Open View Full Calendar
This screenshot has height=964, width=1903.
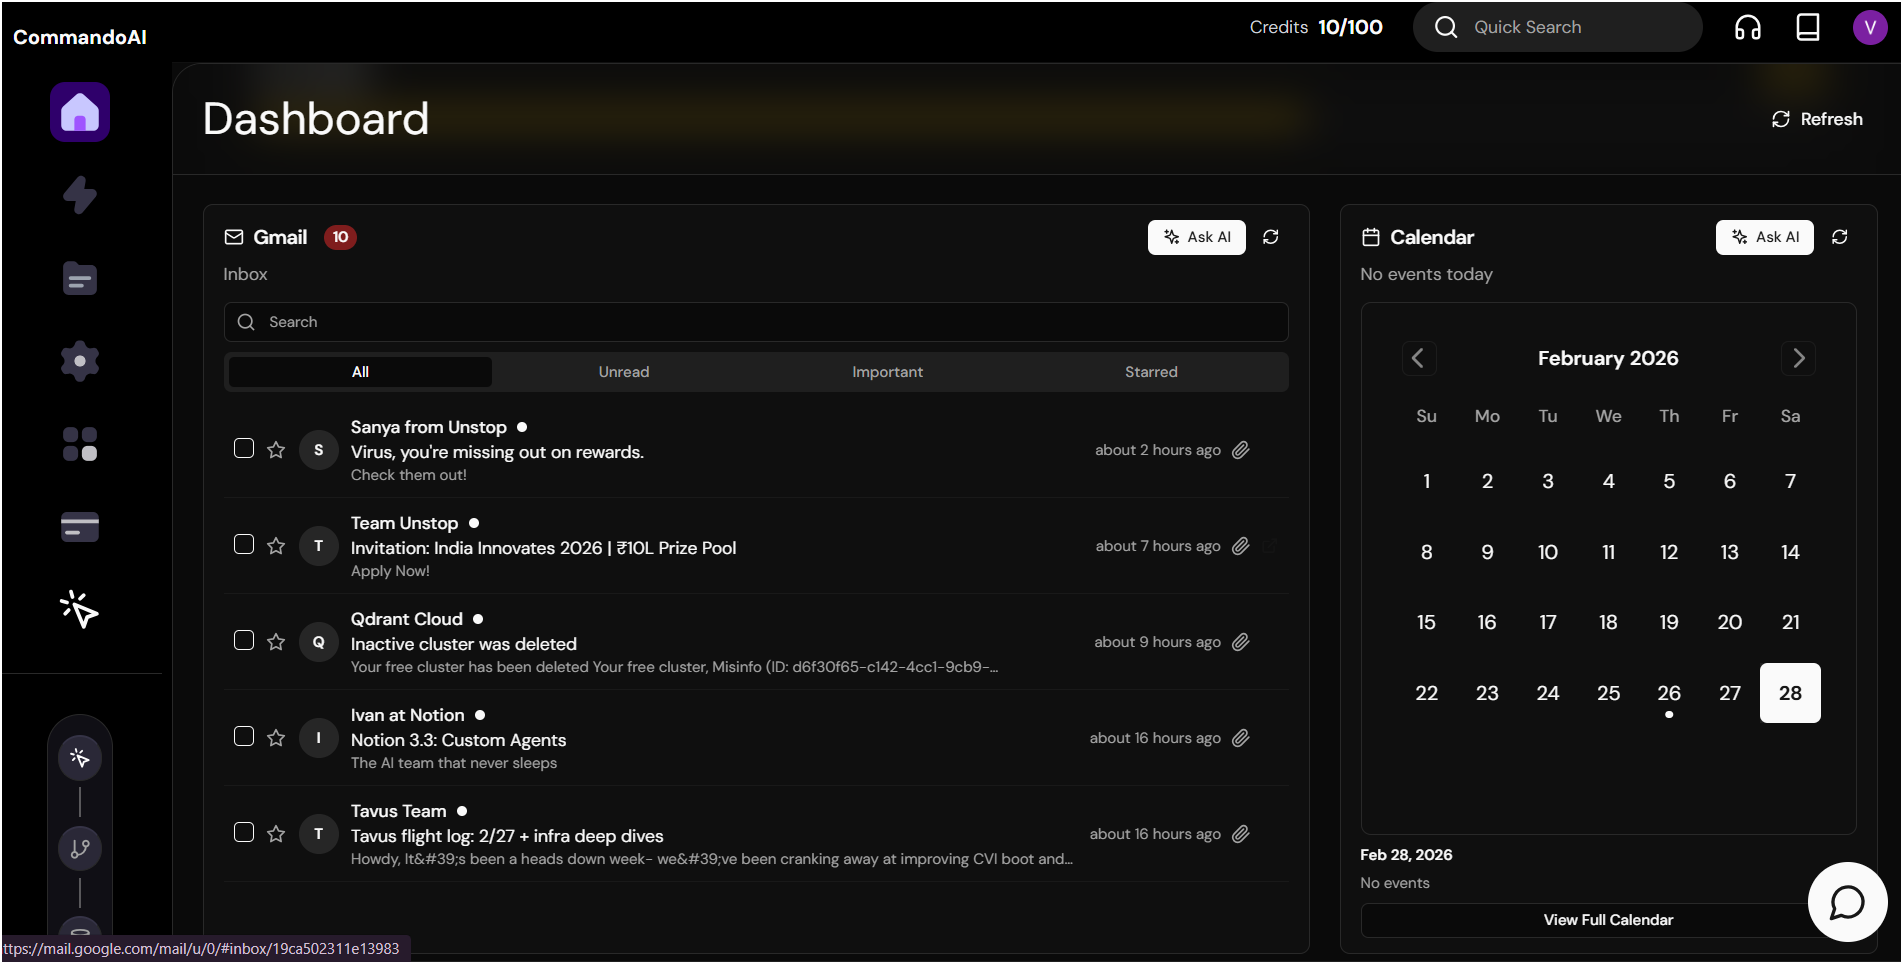coord(1608,920)
